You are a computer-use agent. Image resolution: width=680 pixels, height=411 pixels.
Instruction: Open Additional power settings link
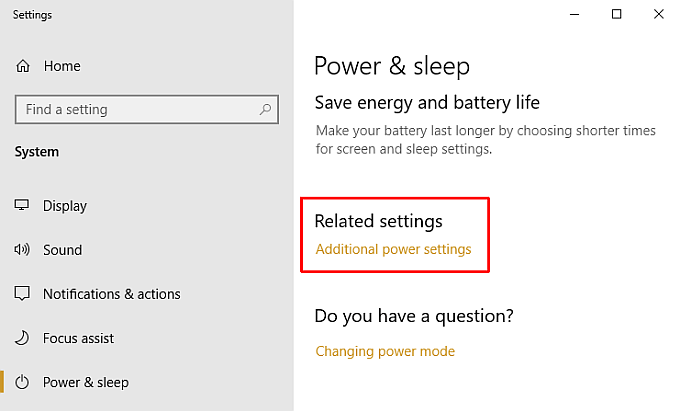[x=393, y=249]
